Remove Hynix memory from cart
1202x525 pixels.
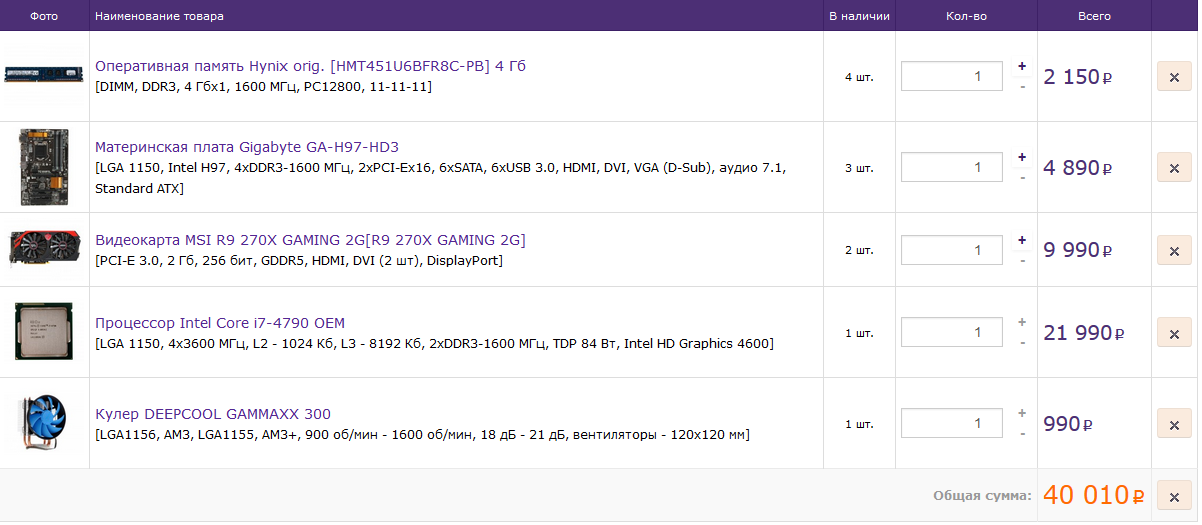[1174, 76]
